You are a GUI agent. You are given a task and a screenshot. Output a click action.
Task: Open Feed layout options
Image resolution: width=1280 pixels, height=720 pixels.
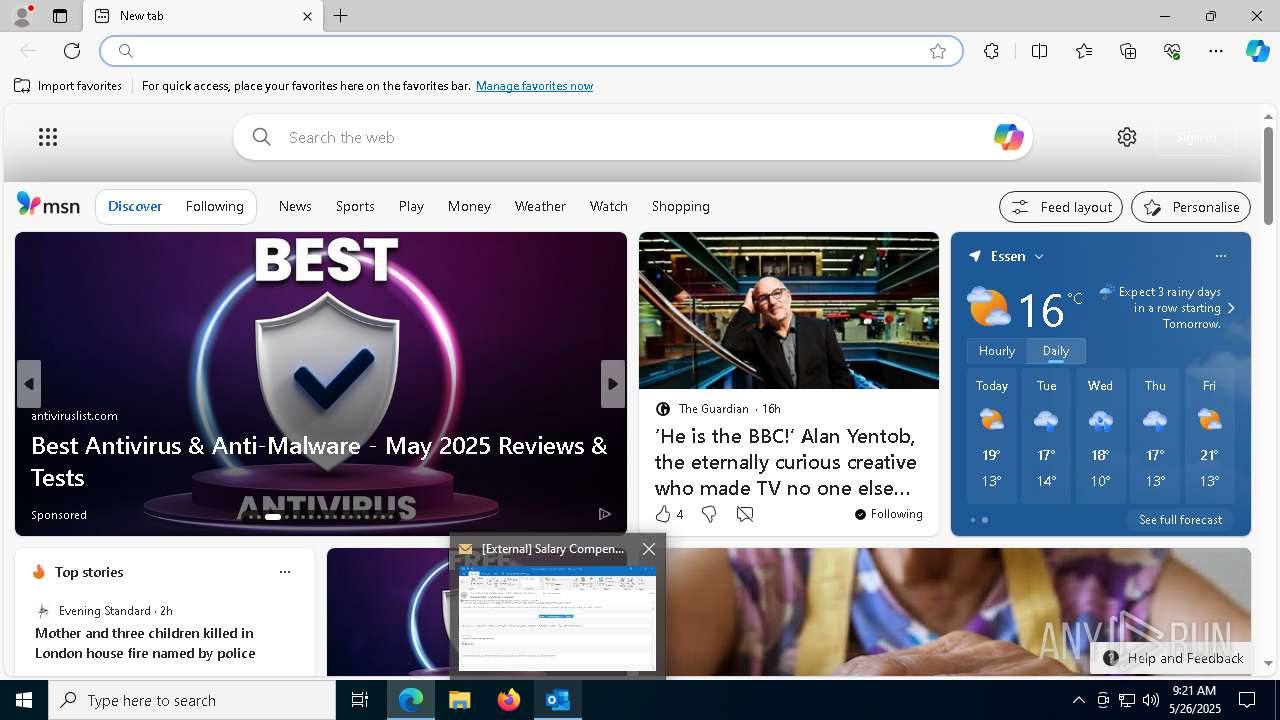coord(1061,207)
